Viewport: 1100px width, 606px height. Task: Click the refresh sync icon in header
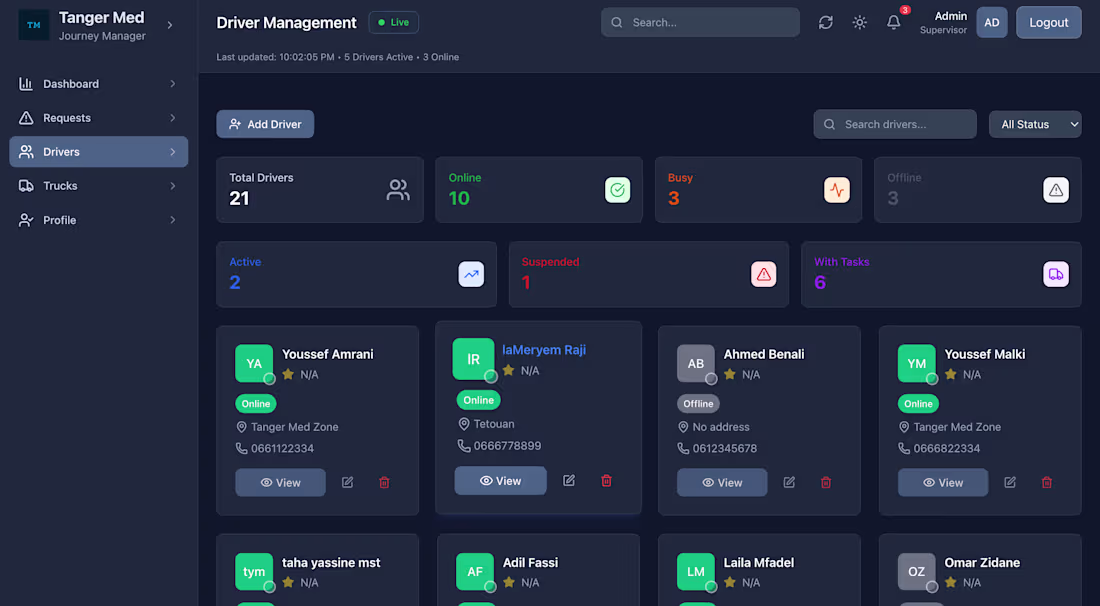tap(825, 21)
